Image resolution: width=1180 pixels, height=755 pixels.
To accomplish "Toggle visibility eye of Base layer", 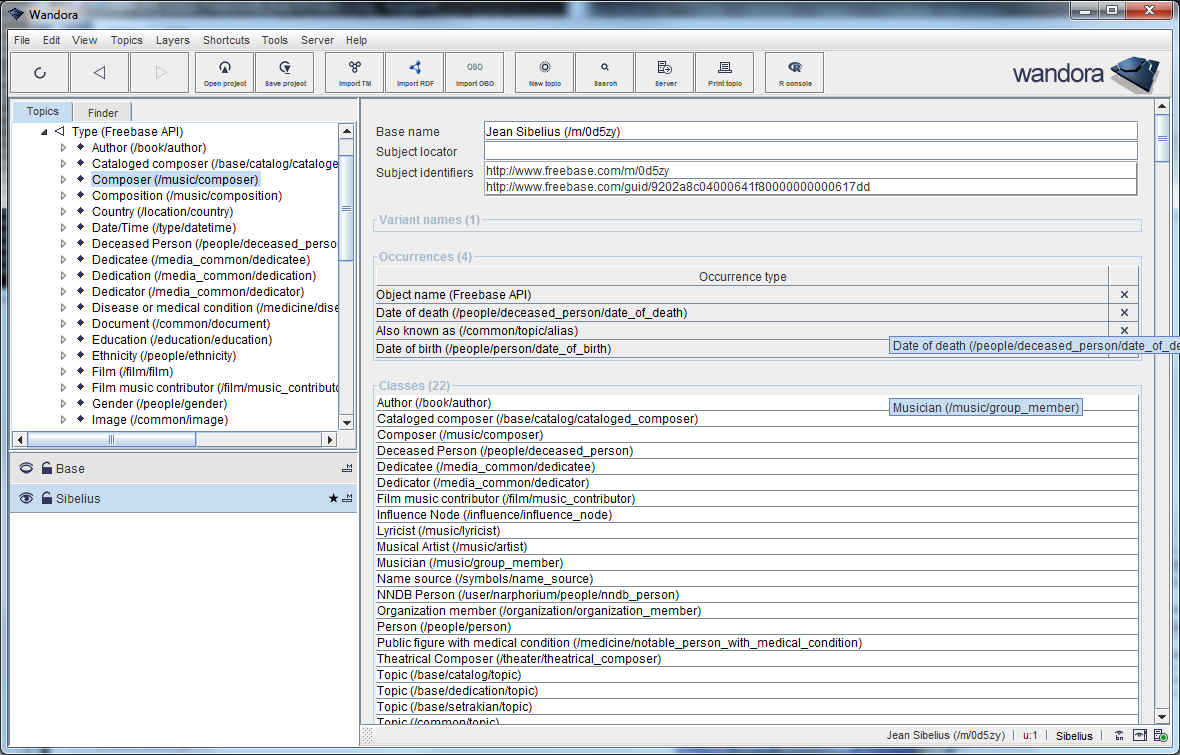I will 26,468.
